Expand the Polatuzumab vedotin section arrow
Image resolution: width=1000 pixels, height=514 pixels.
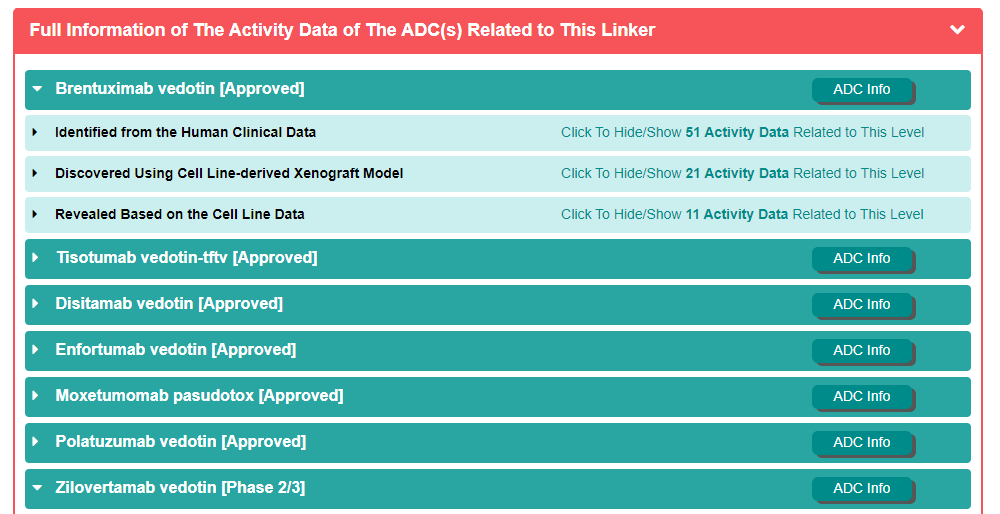pyautogui.click(x=36, y=442)
